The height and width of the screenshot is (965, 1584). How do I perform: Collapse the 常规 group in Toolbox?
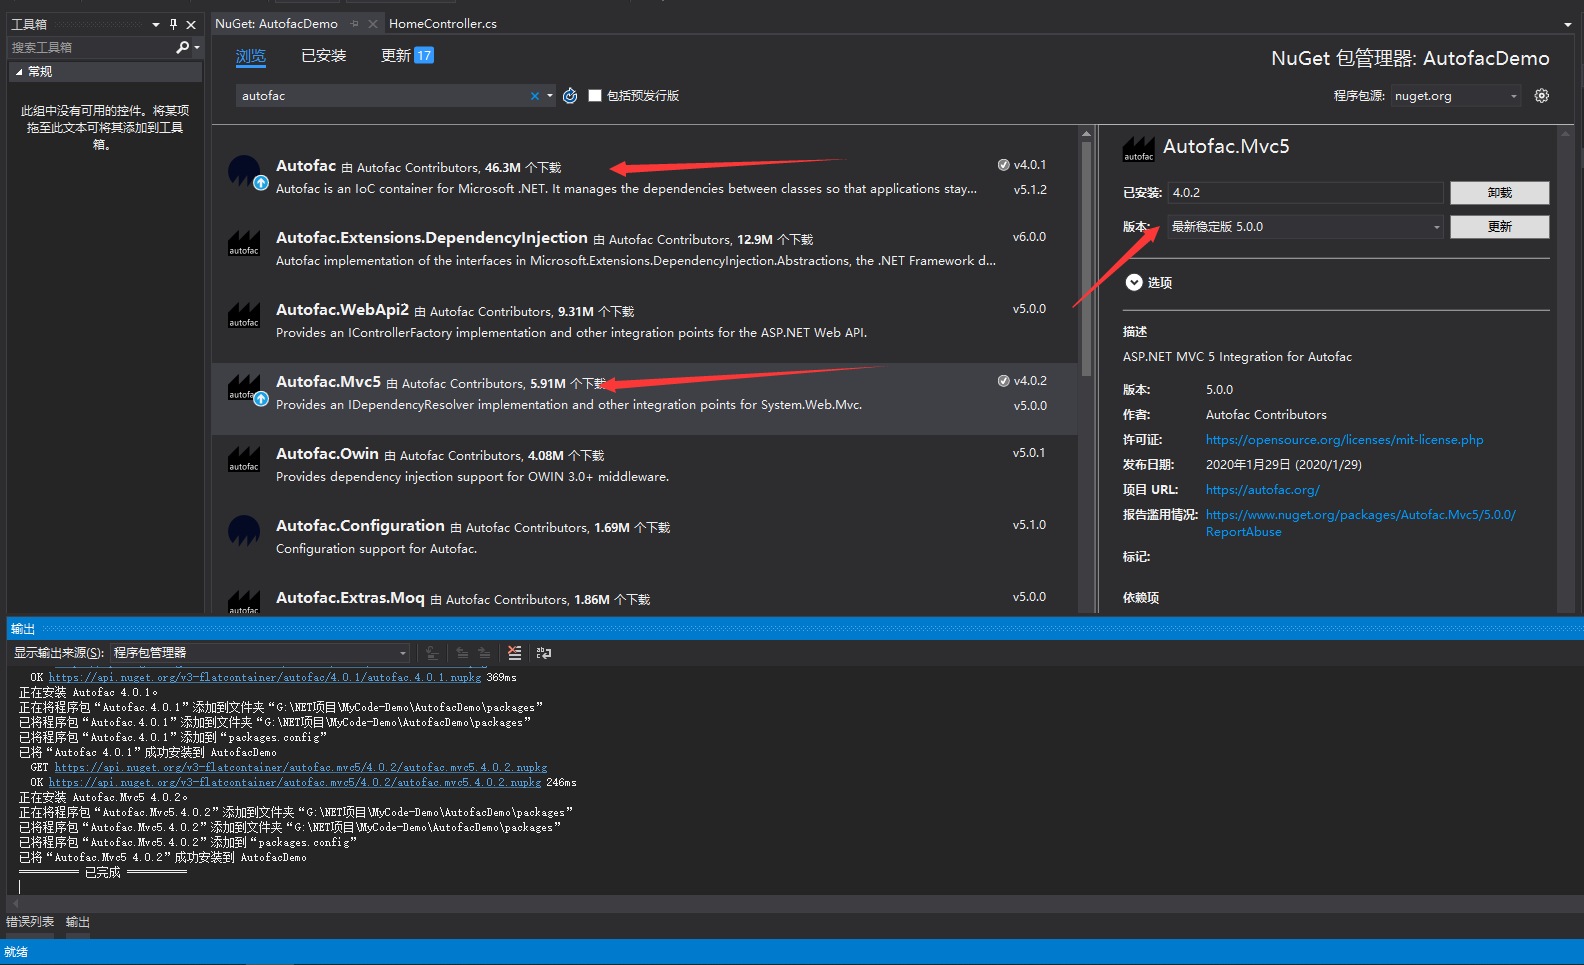coord(18,72)
